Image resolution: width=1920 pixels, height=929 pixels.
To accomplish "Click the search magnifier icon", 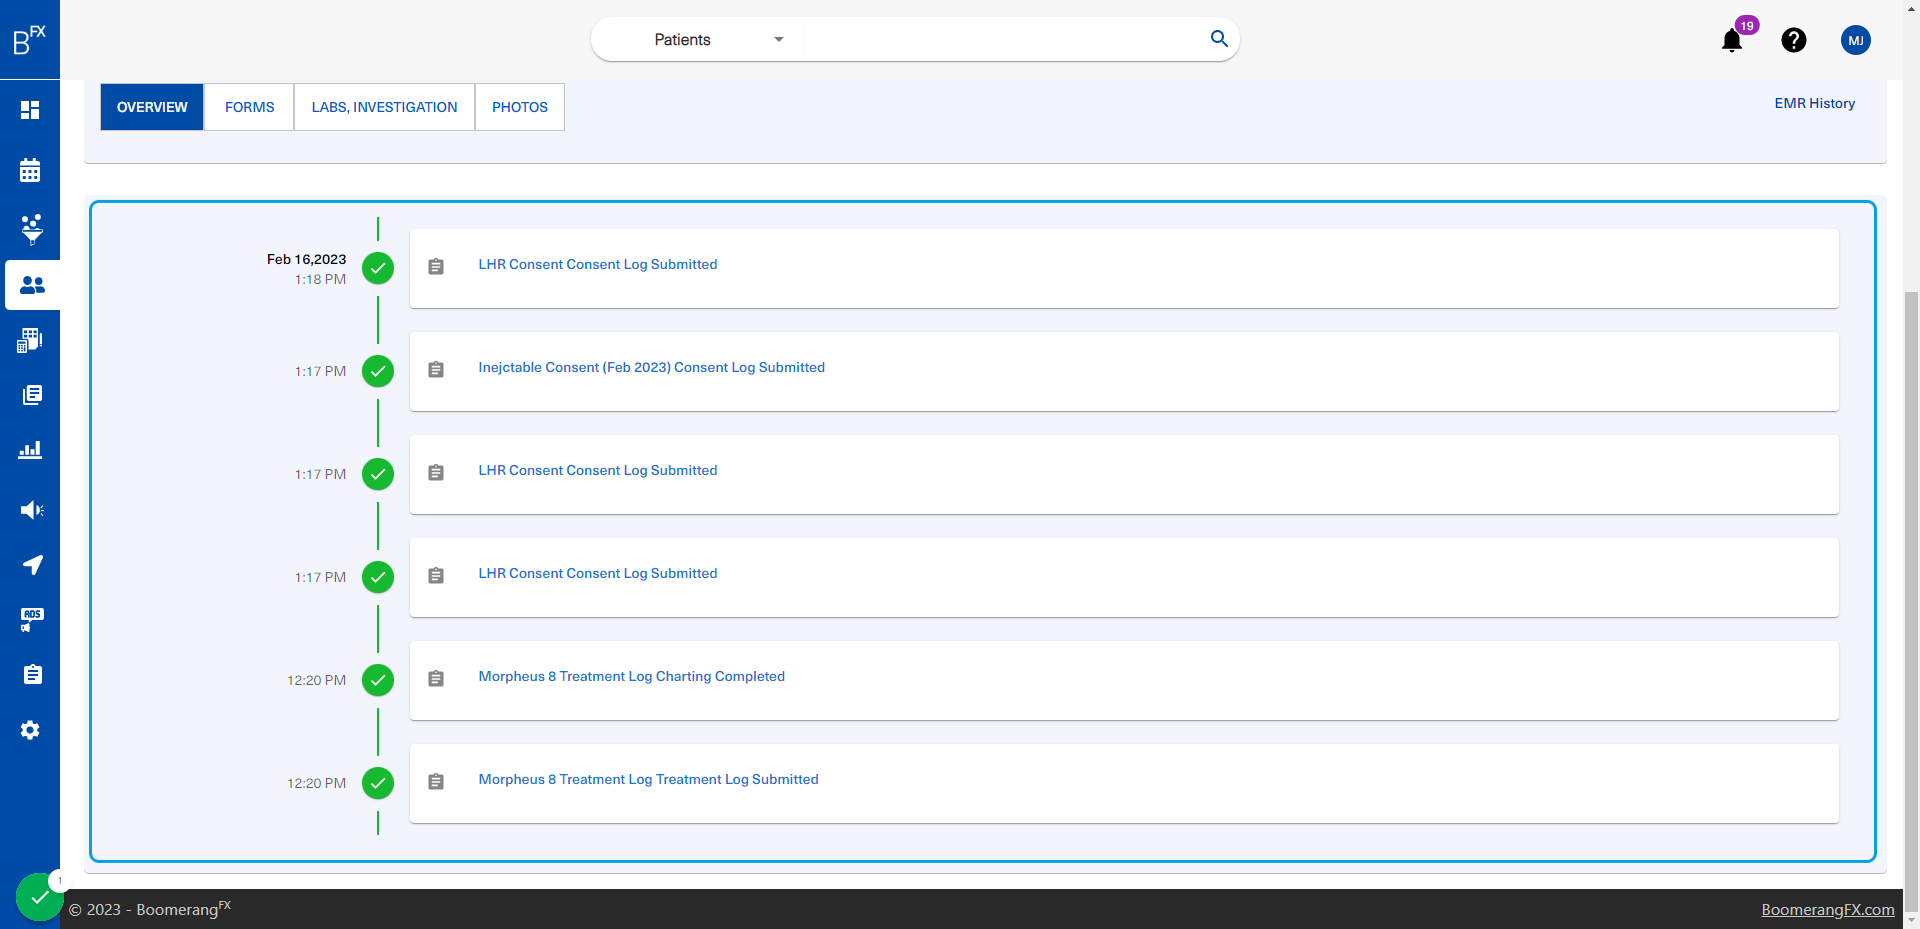I will 1219,38.
